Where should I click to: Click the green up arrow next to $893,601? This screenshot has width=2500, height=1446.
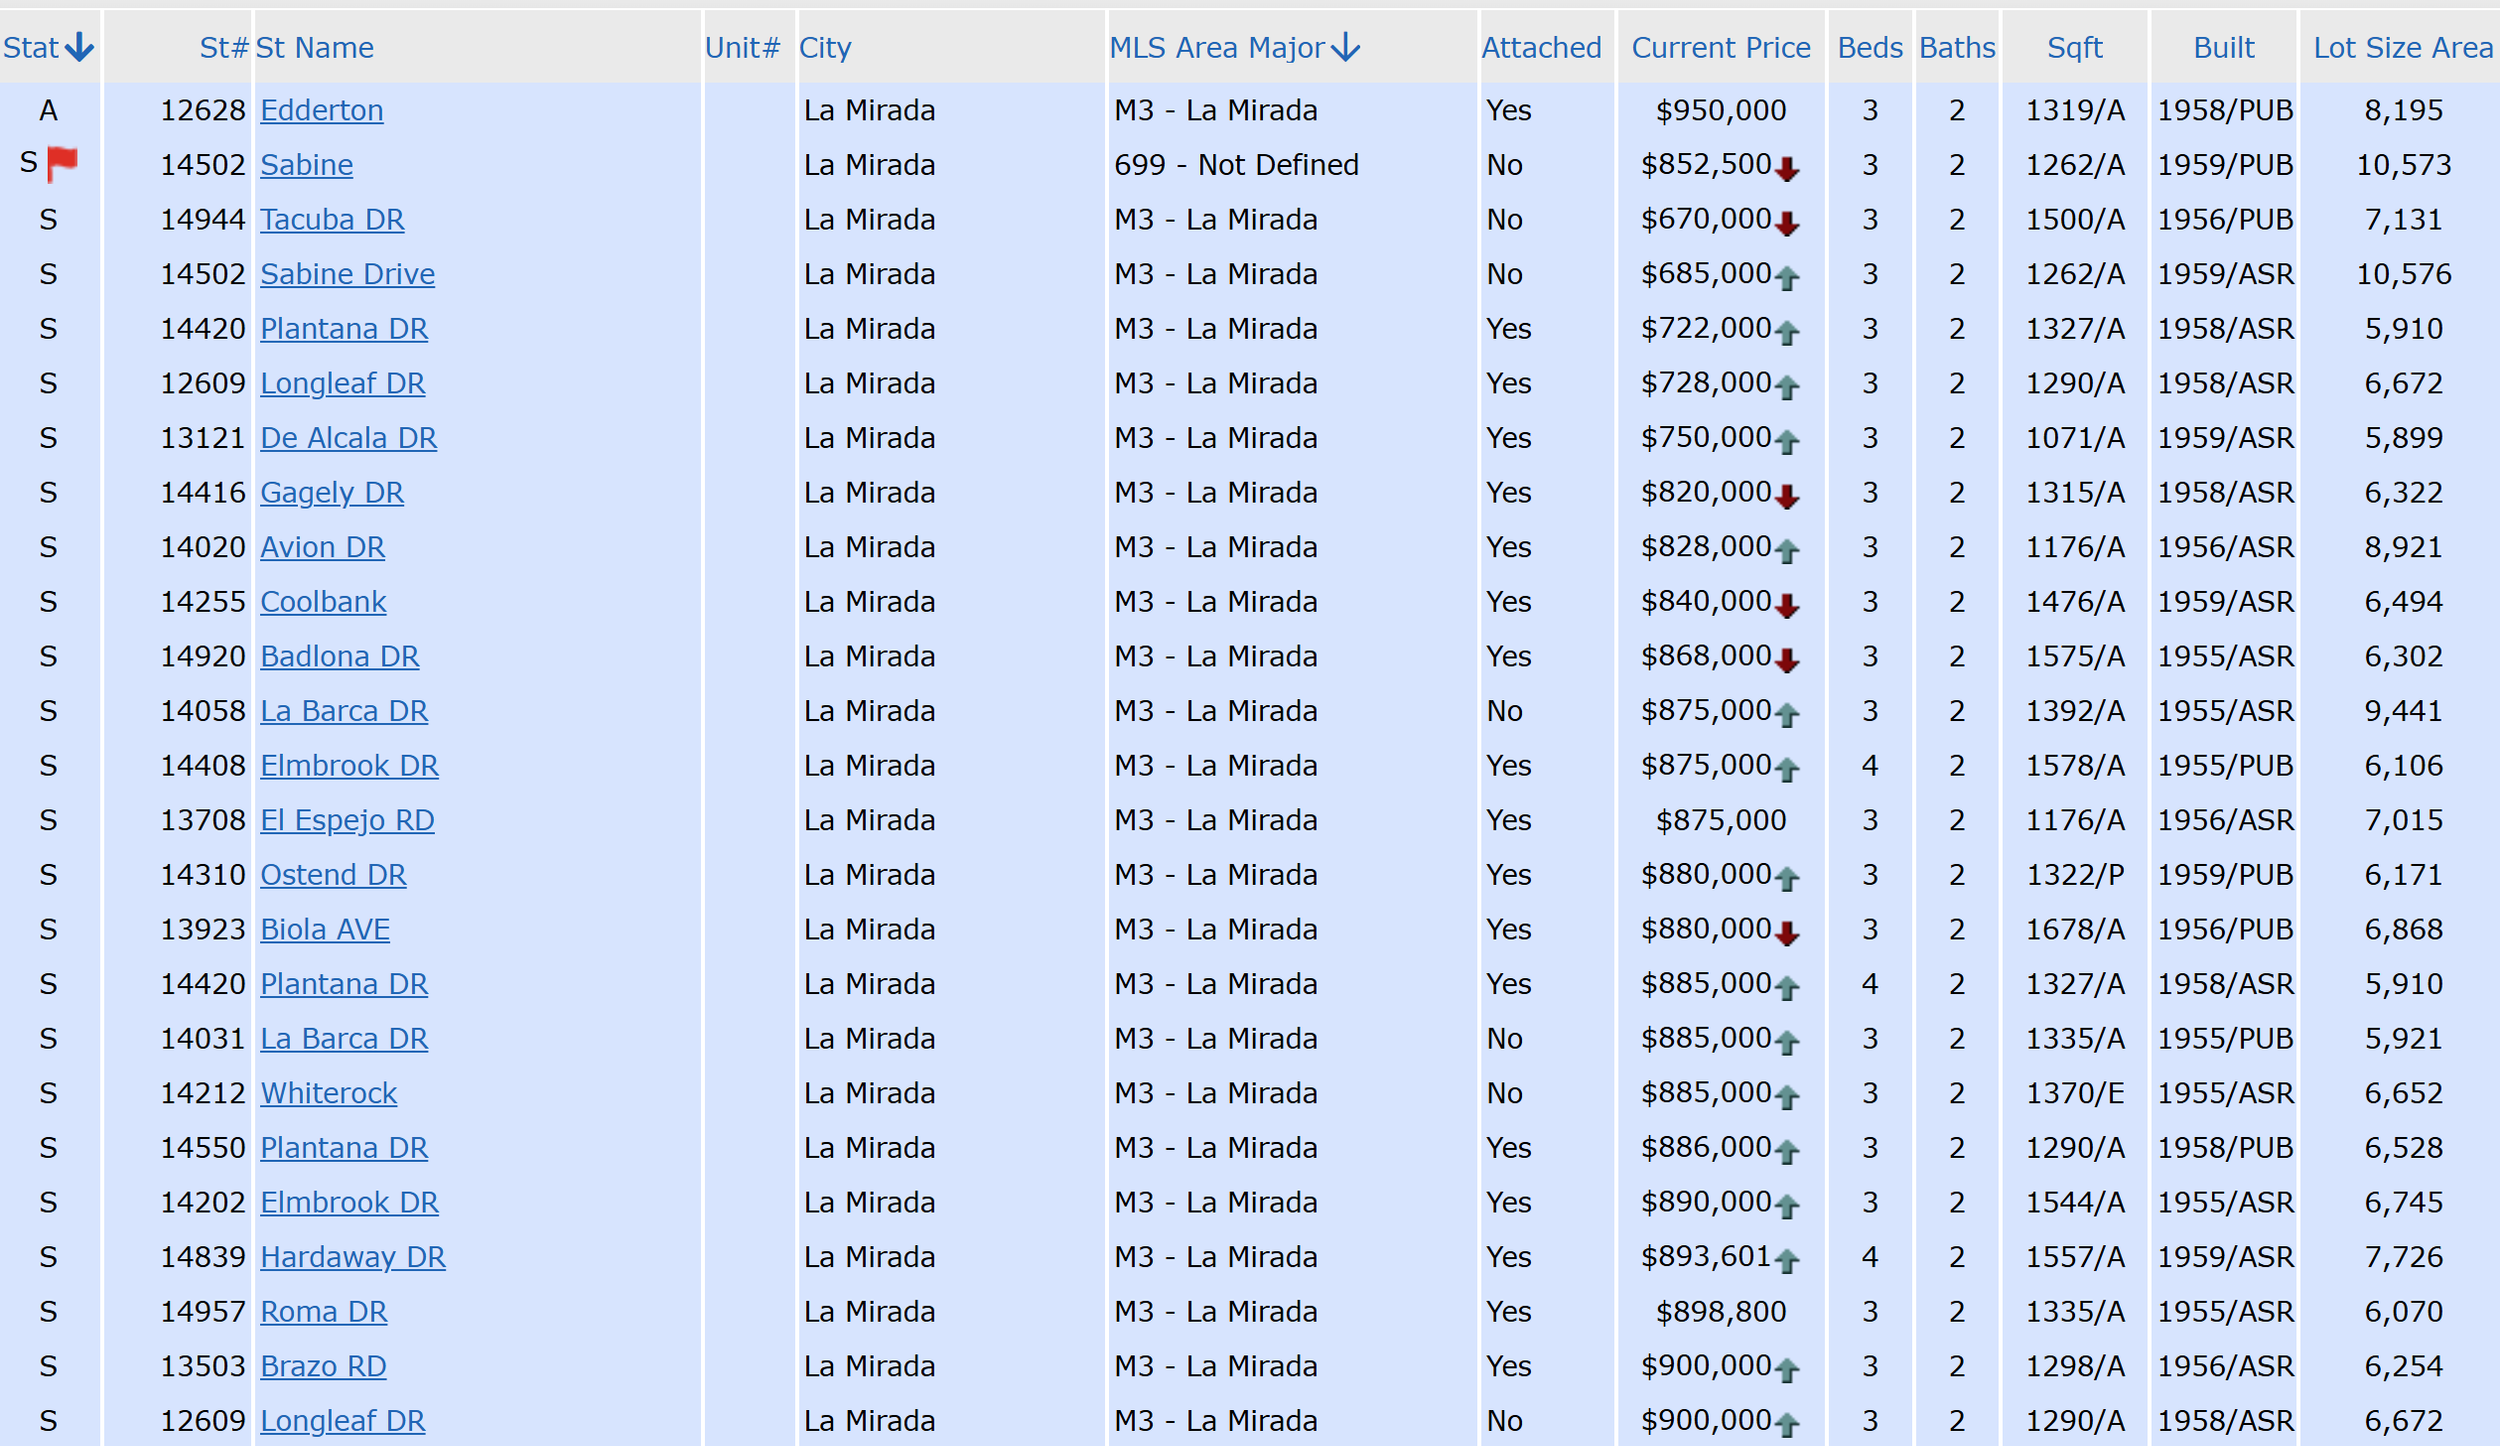tap(1787, 1261)
